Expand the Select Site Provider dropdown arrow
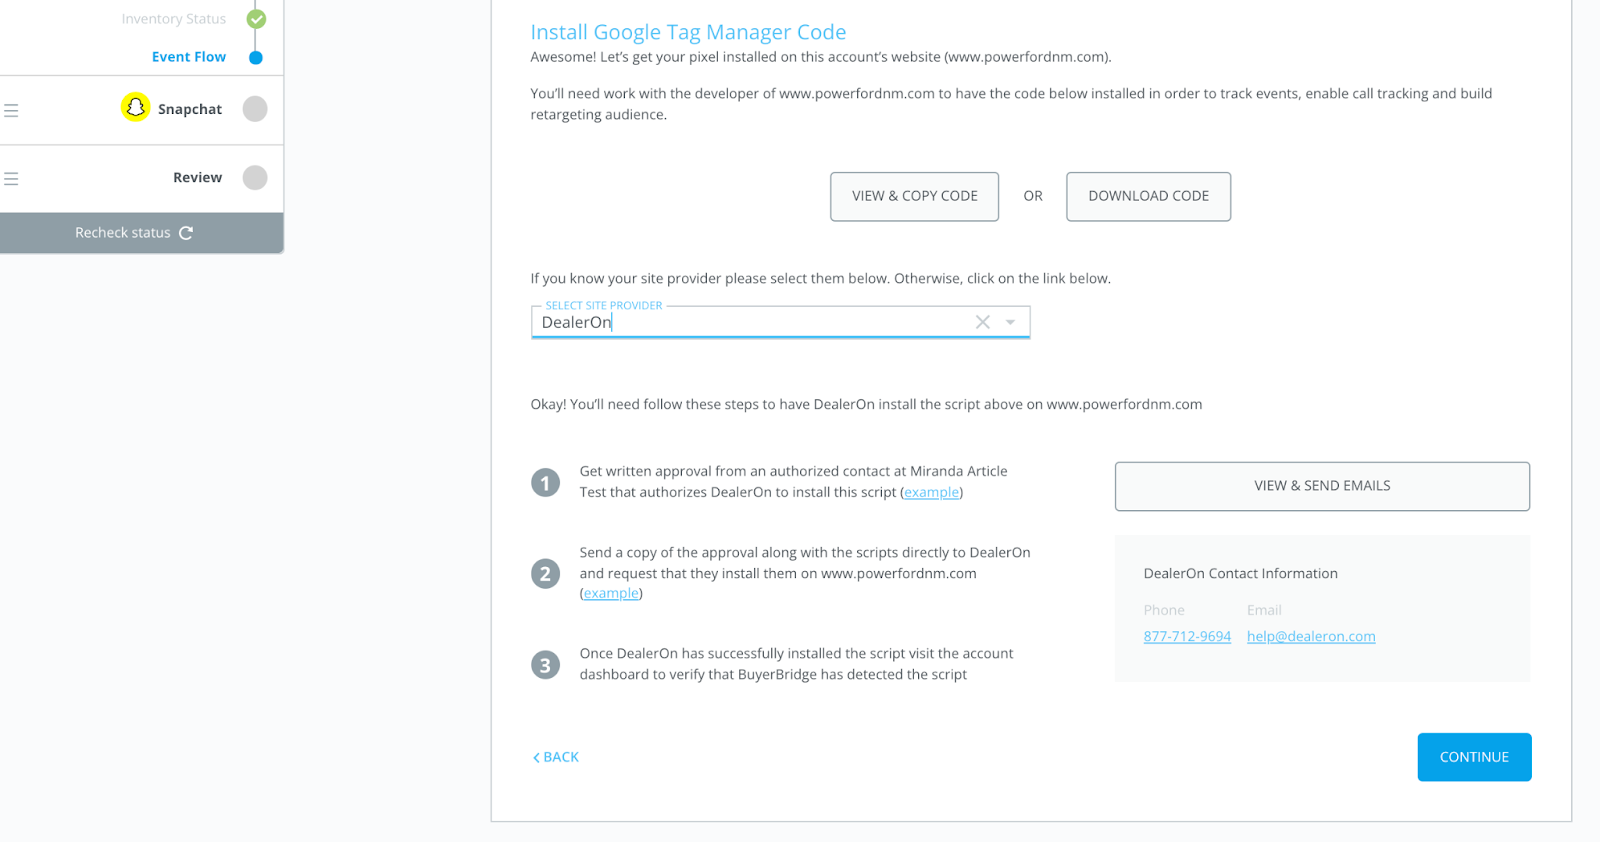1600x842 pixels. point(1011,322)
